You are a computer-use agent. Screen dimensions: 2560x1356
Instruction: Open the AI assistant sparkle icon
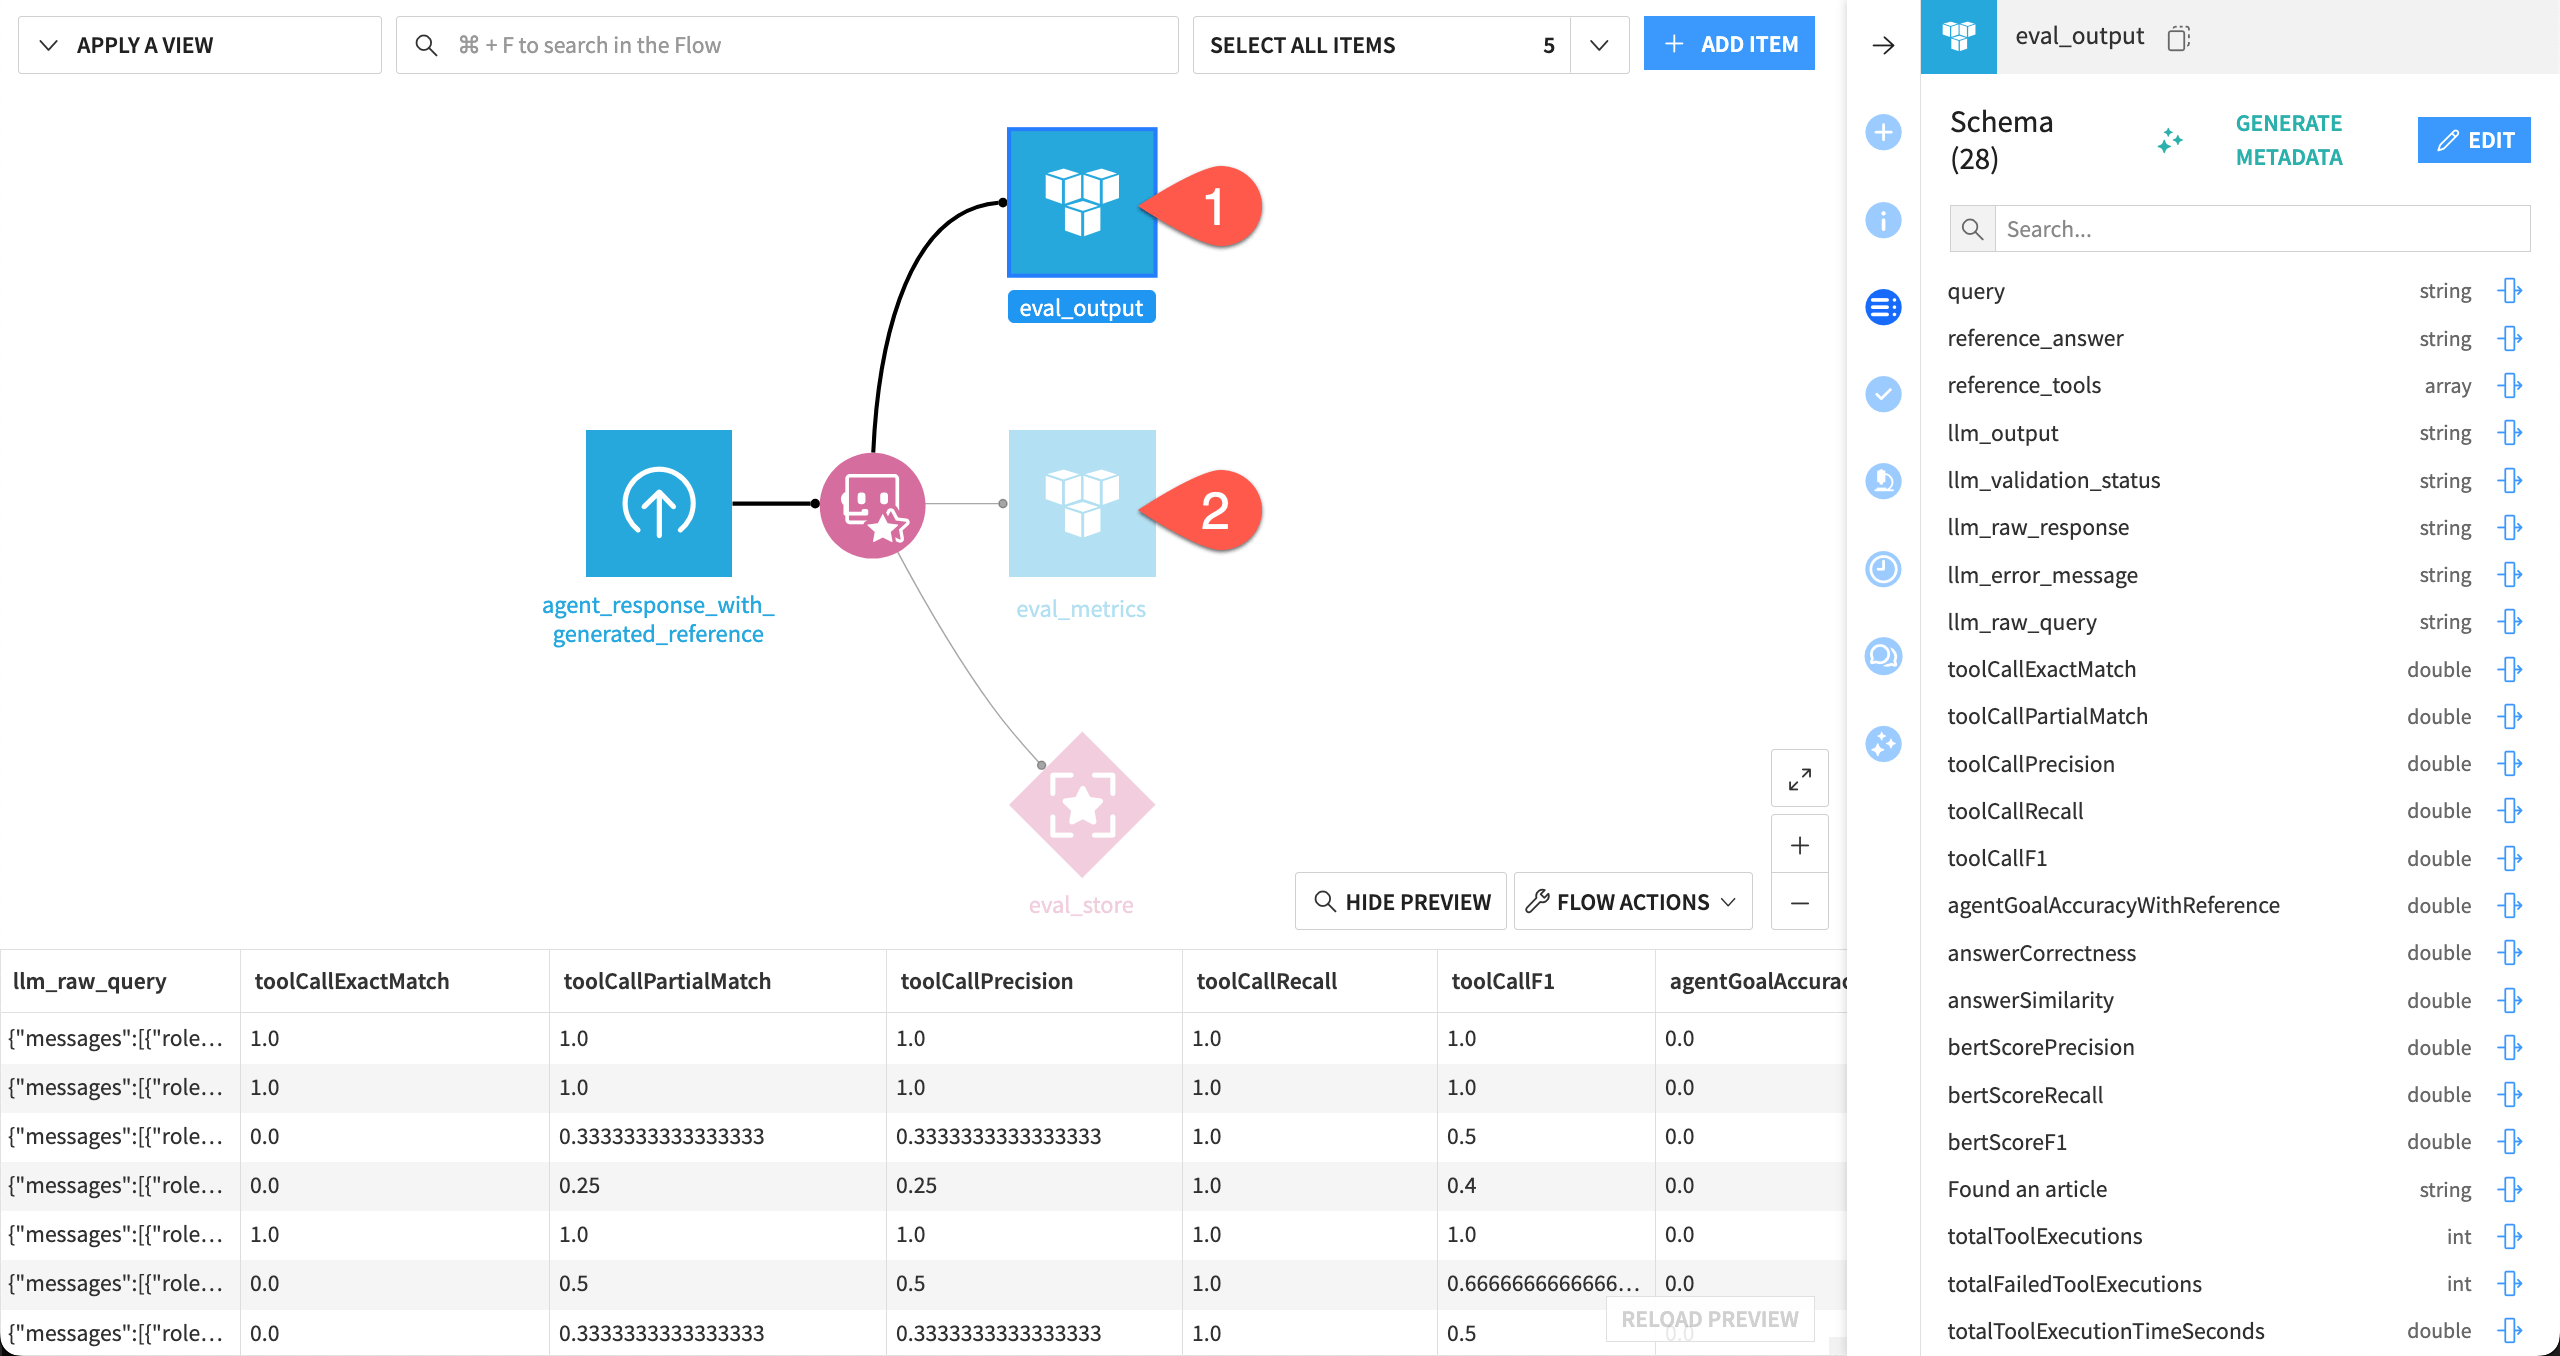coord(1883,745)
